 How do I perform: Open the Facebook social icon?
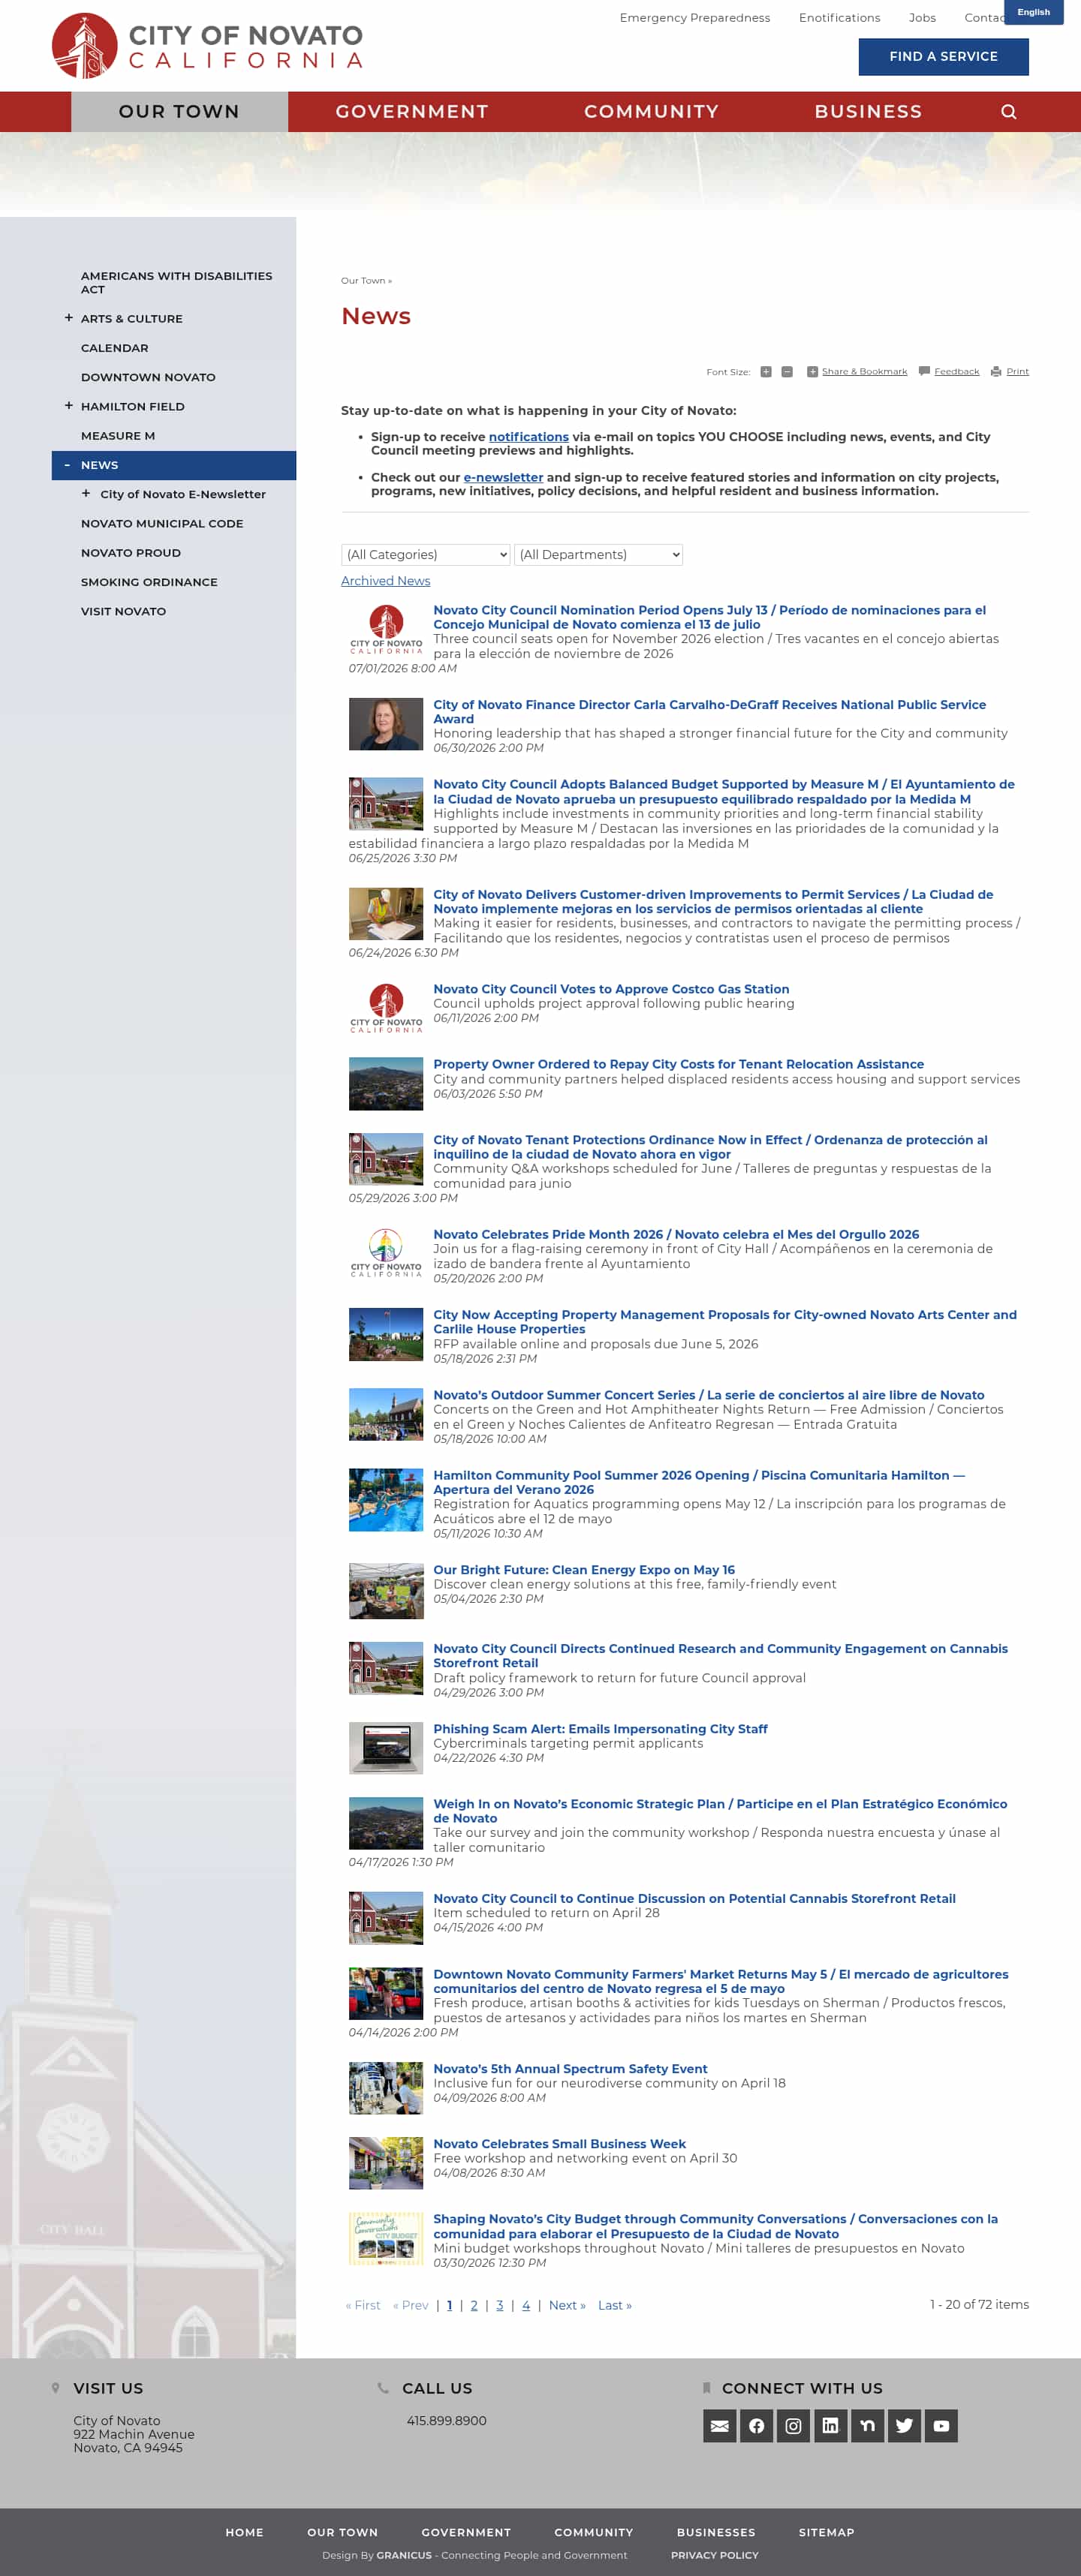(x=756, y=2425)
